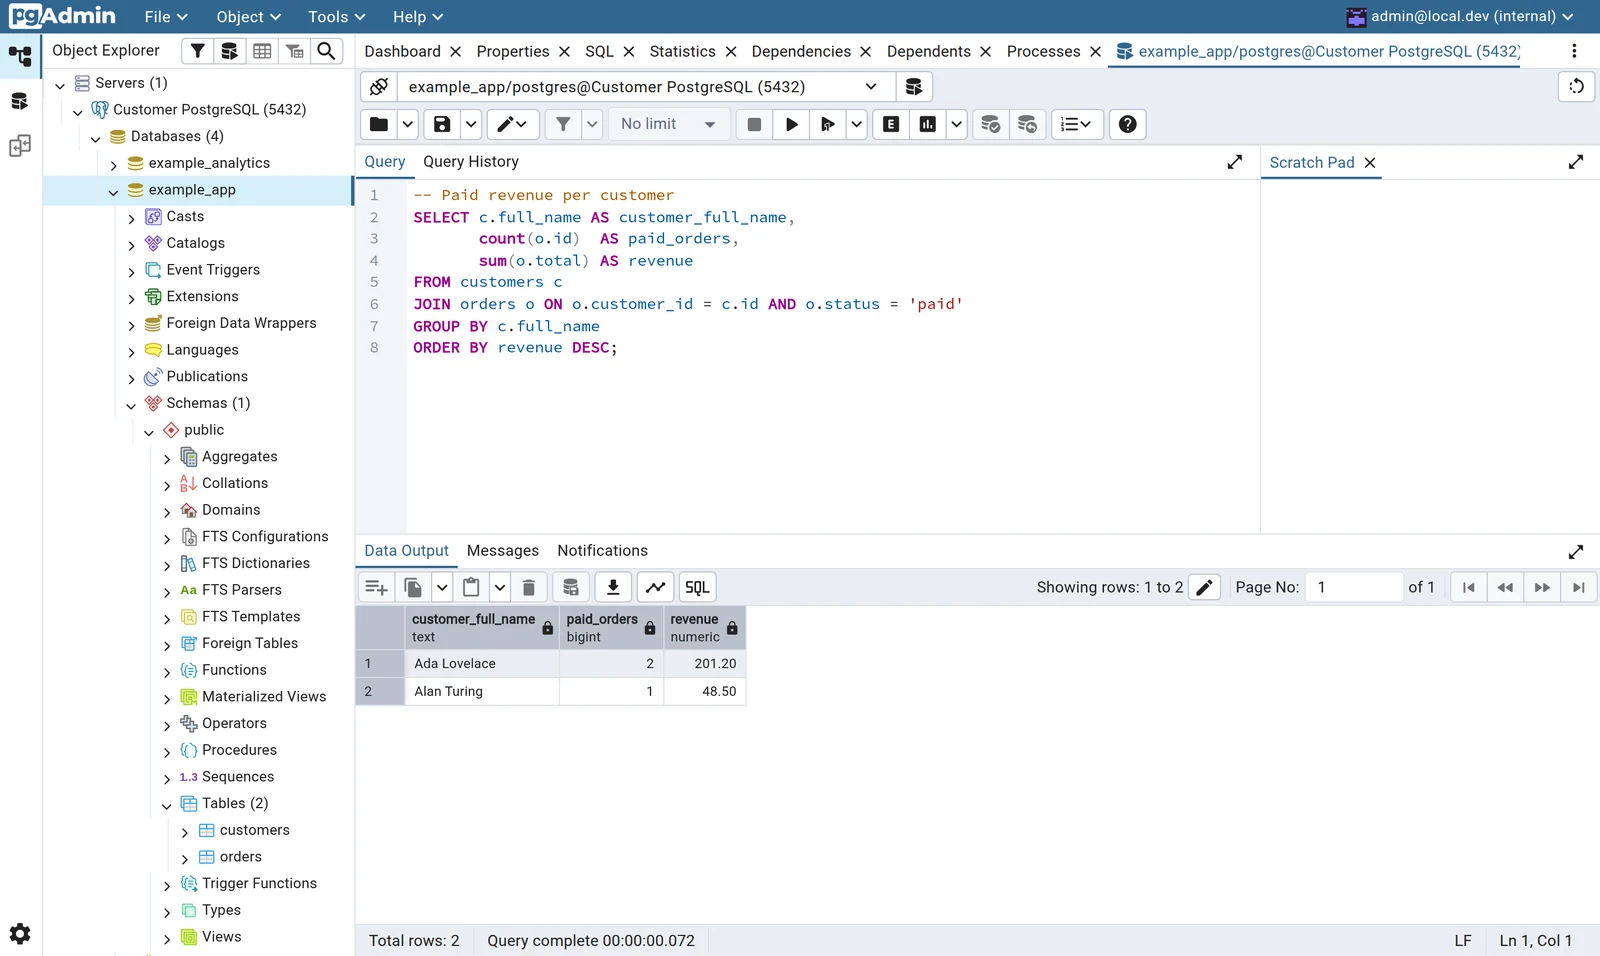Save the query file
Screen dimensions: 1600x956
point(442,124)
